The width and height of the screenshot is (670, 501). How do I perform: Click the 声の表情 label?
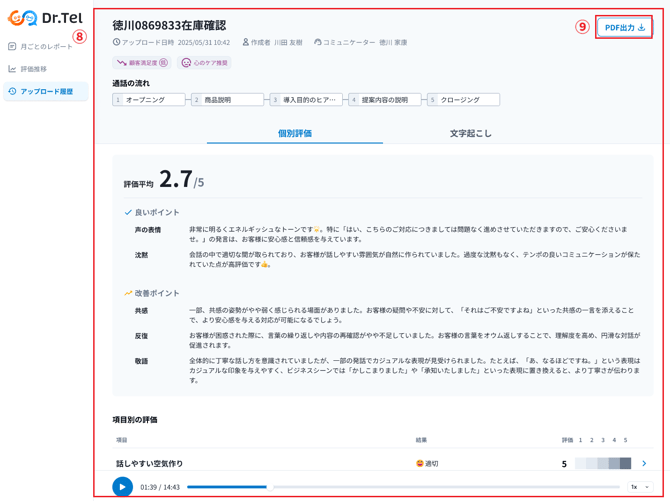(x=148, y=230)
